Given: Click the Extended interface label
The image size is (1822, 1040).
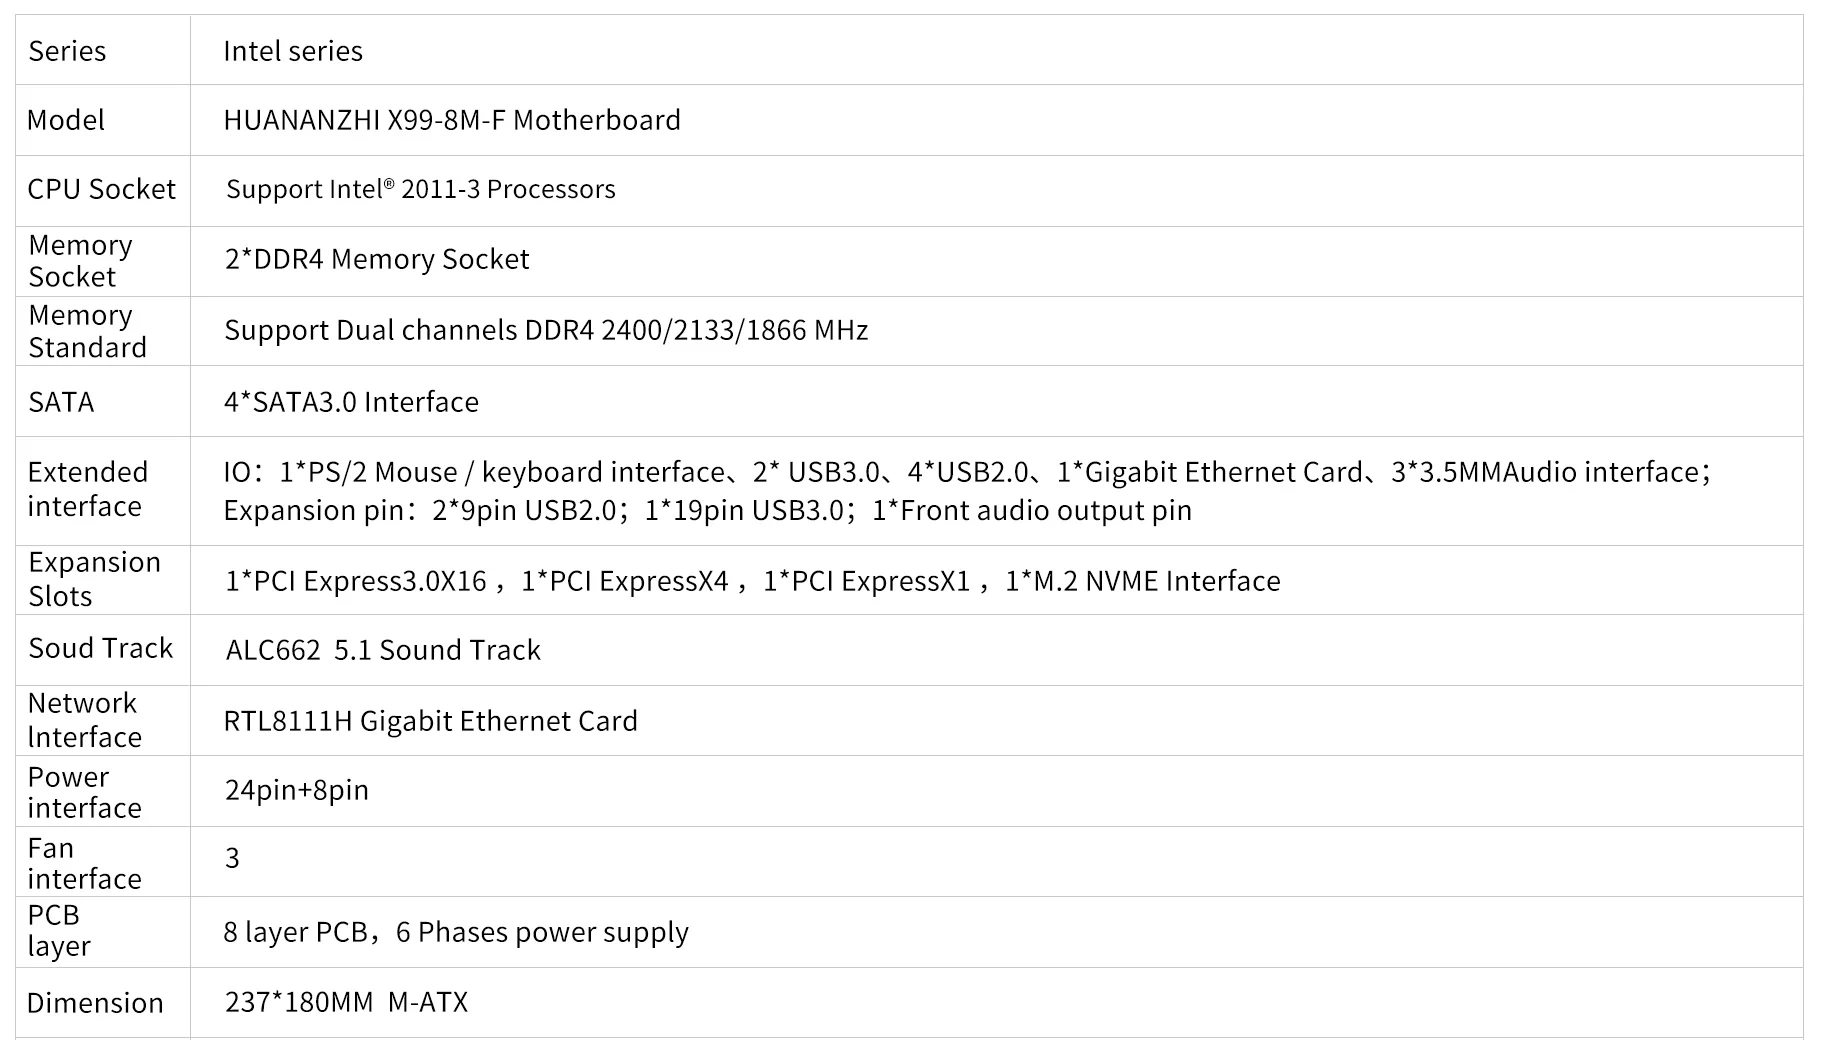Looking at the screenshot, I should [x=87, y=489].
